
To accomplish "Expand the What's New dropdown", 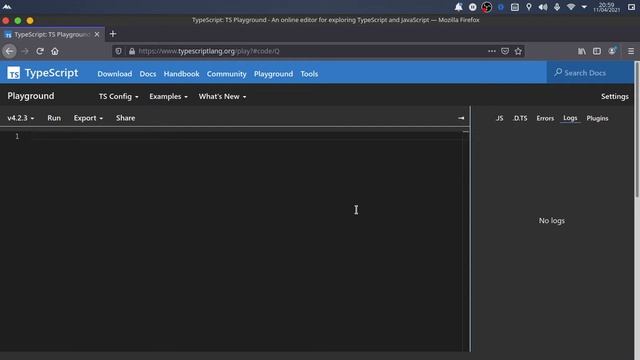I will (x=222, y=97).
